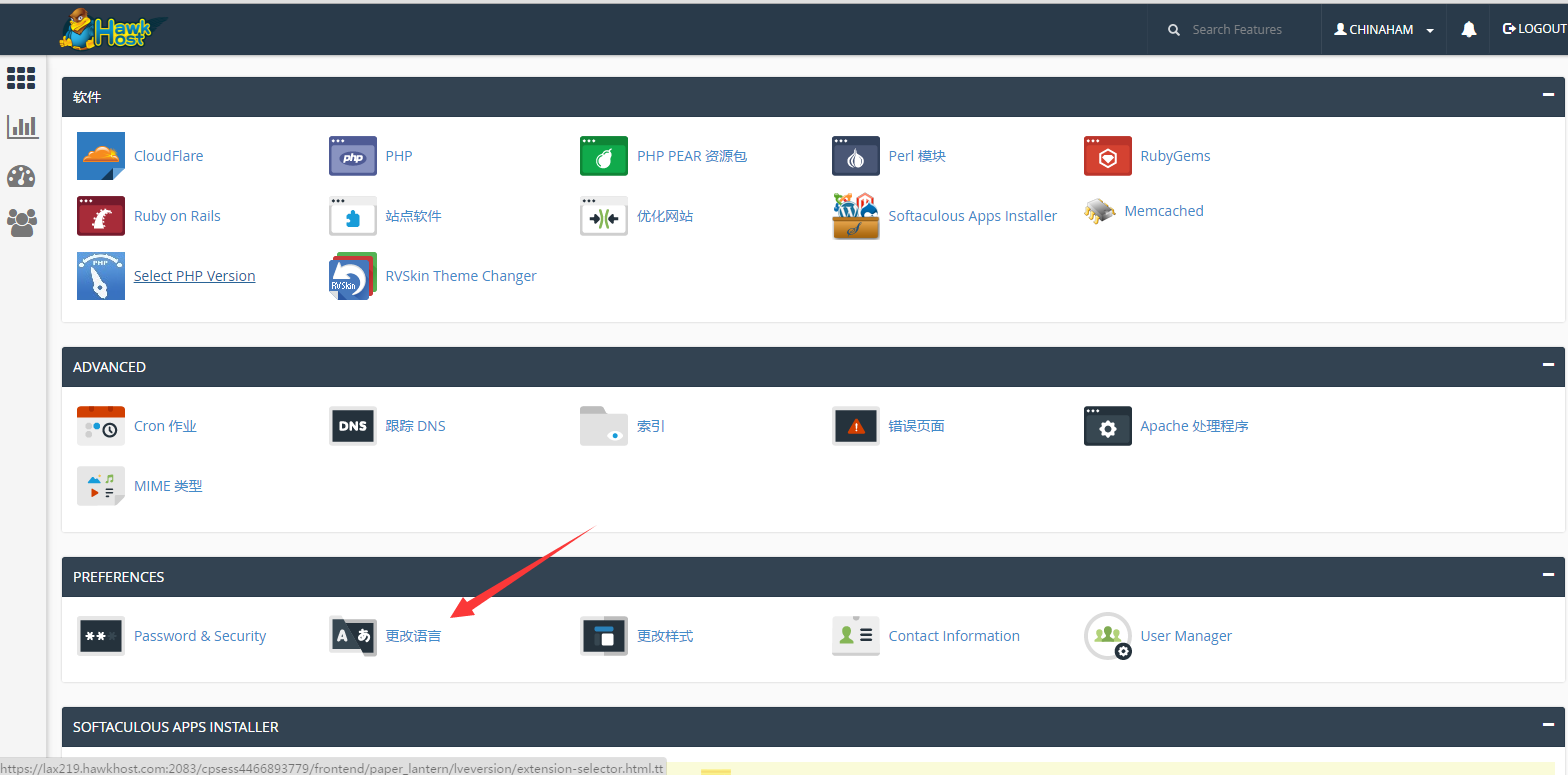The height and width of the screenshot is (775, 1568).
Task: Open the 更改语言 link
Action: click(x=413, y=636)
